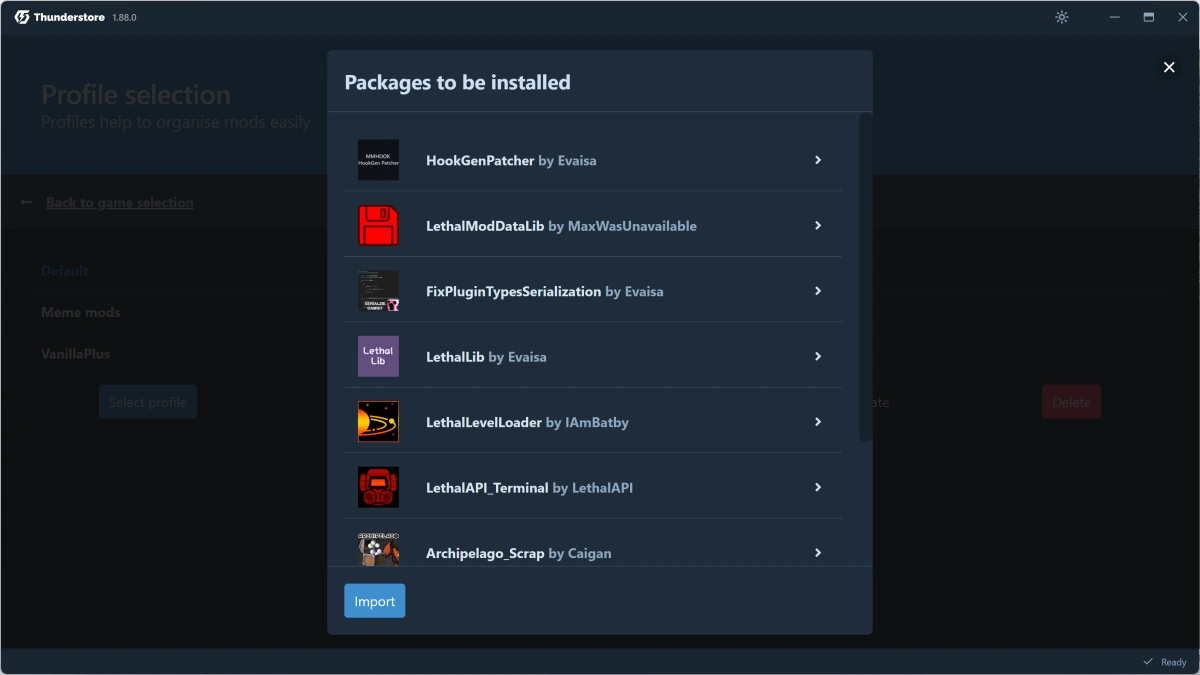Click the FixPluginTypesSerialization by Evaisa text
1200x675 pixels.
click(x=545, y=291)
